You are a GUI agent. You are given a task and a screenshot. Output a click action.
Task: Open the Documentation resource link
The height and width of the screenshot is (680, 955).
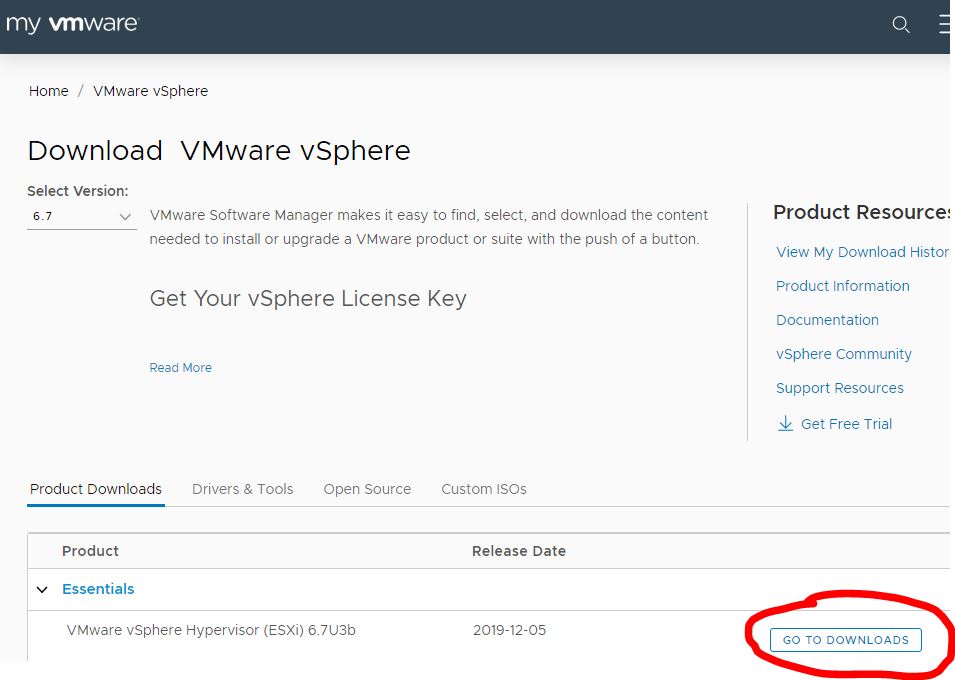tap(827, 320)
